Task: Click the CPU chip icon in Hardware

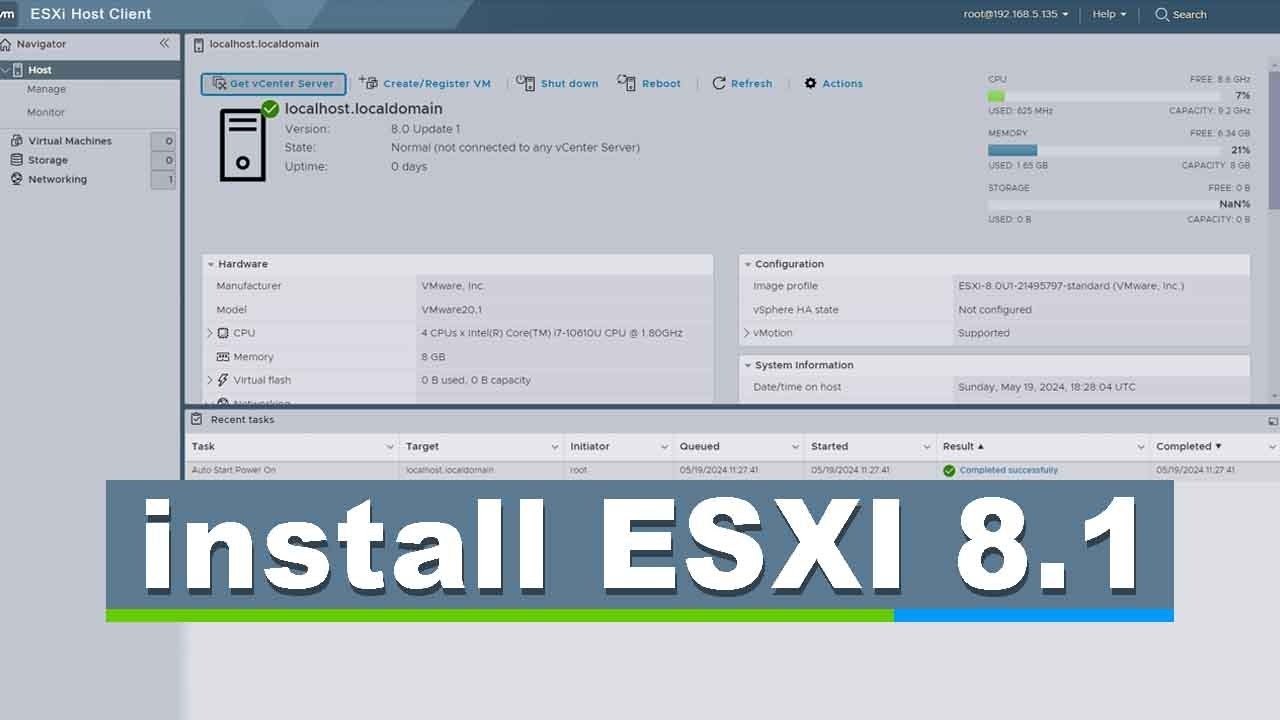Action: 223,333
